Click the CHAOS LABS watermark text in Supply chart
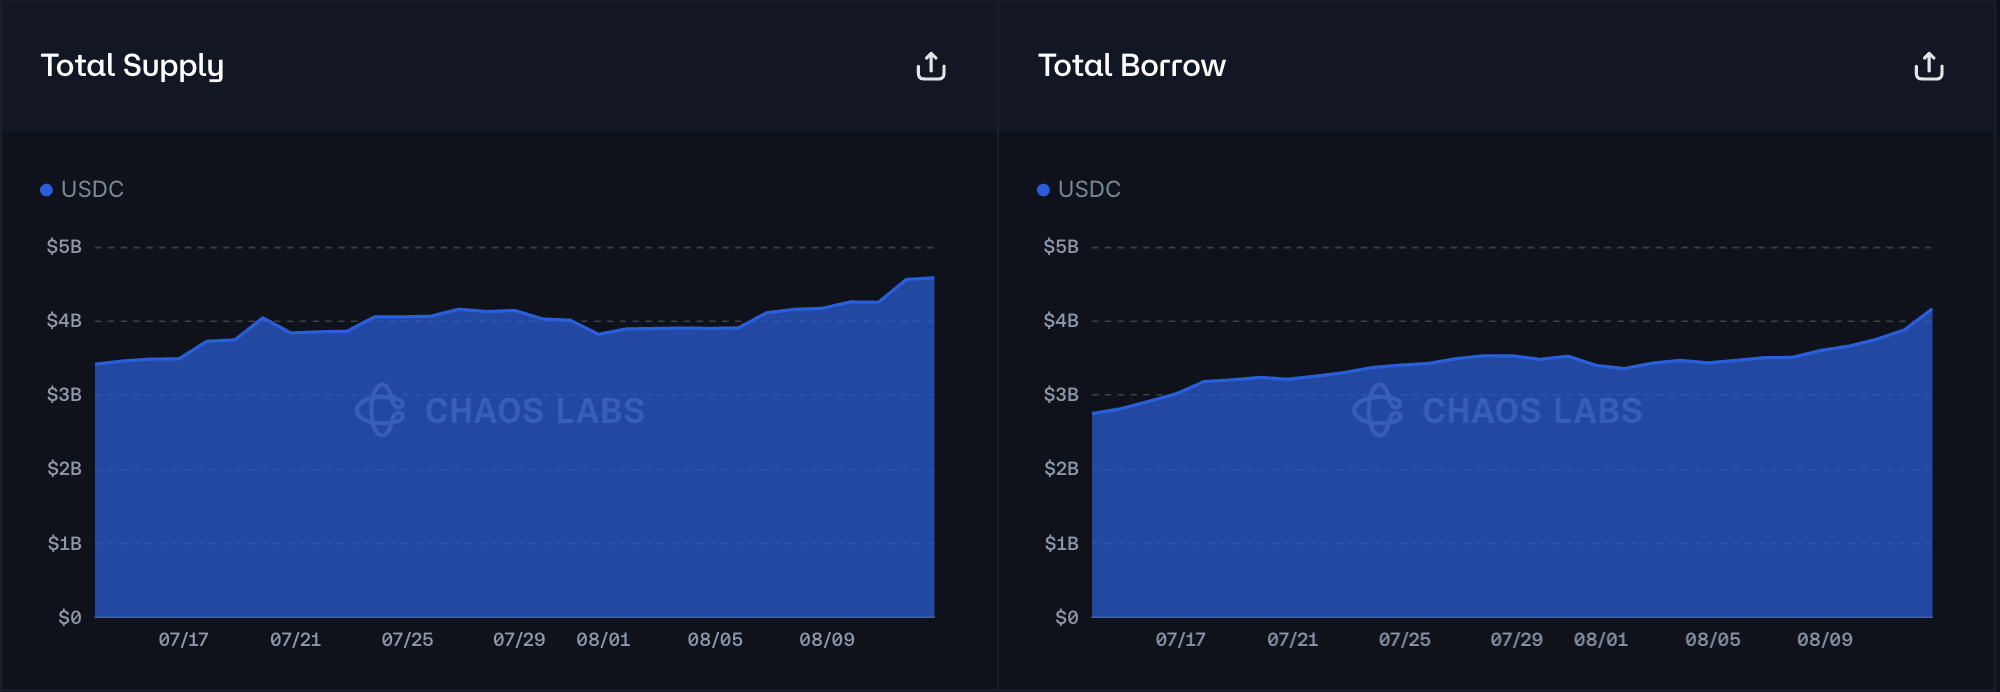The image size is (2000, 692). click(x=535, y=411)
